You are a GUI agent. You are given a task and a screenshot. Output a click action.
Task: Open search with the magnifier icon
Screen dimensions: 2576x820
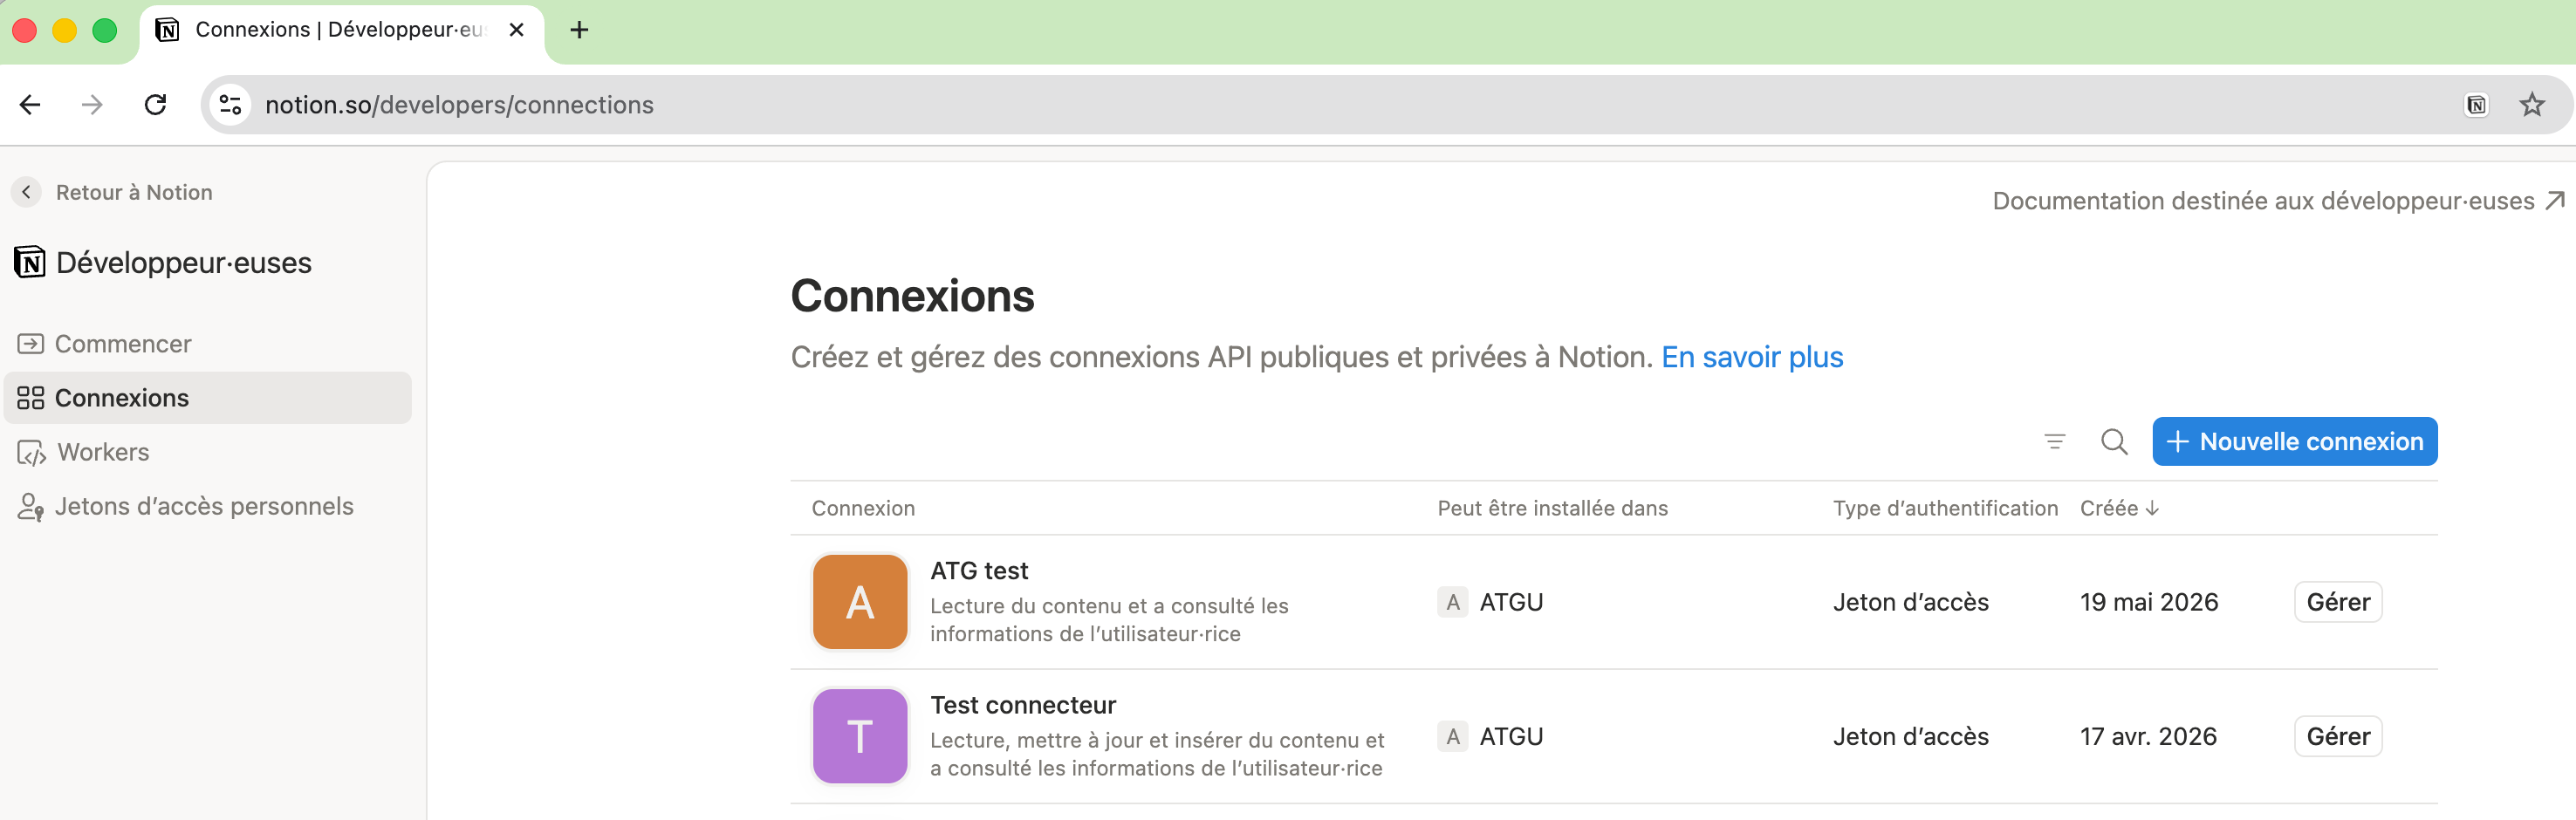pos(2114,441)
